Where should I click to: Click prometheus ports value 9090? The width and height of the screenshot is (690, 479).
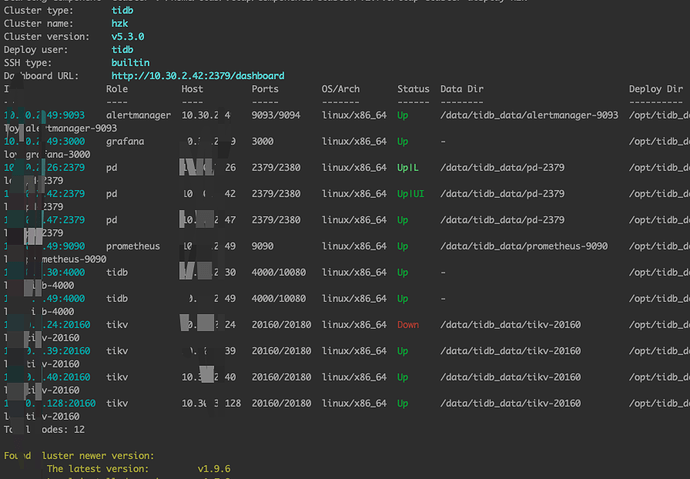click(x=262, y=246)
